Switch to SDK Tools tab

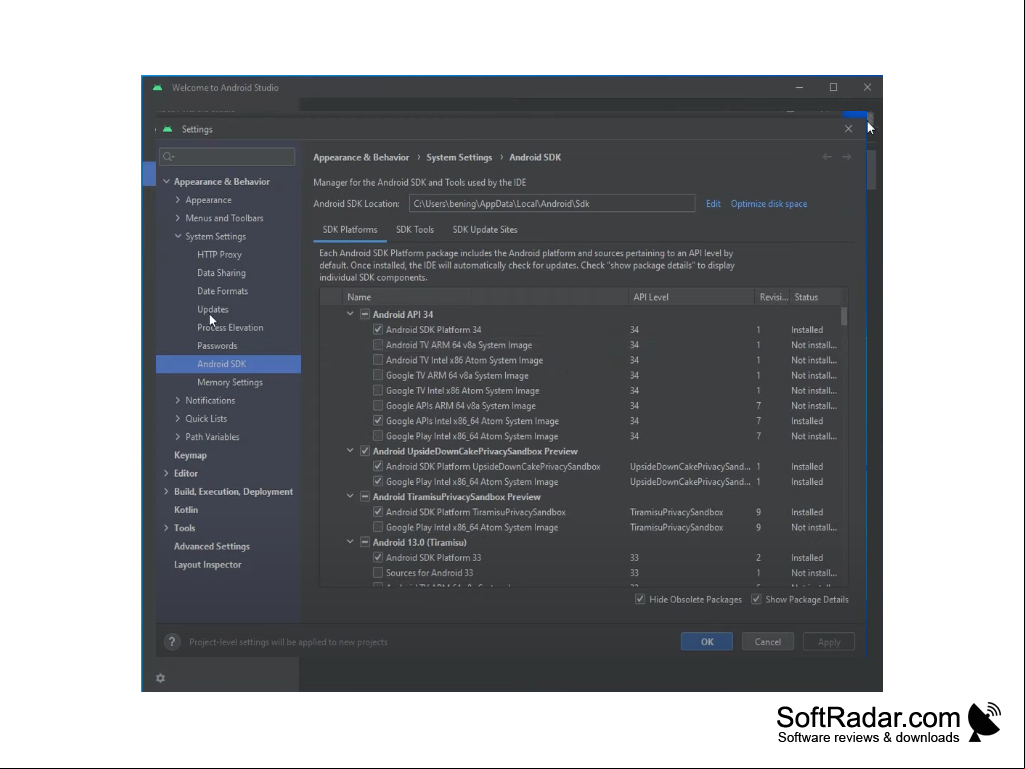[414, 230]
